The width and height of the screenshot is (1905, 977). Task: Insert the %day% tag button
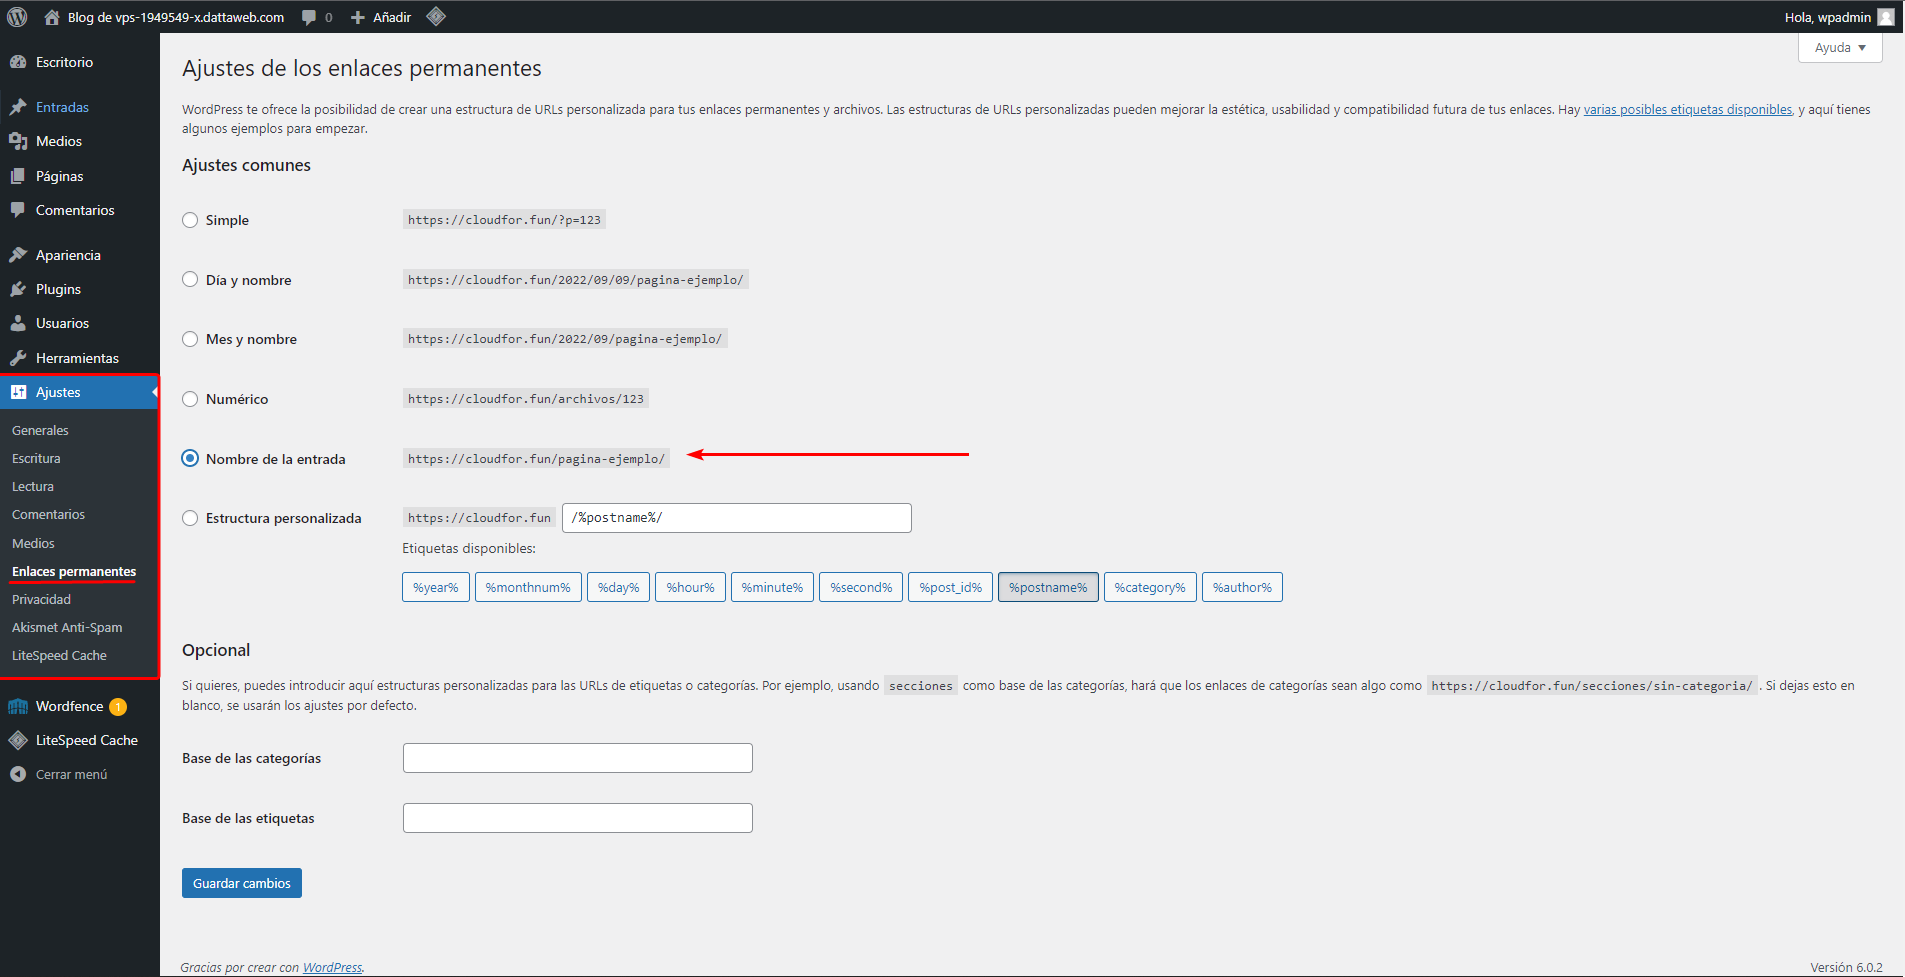(x=619, y=587)
